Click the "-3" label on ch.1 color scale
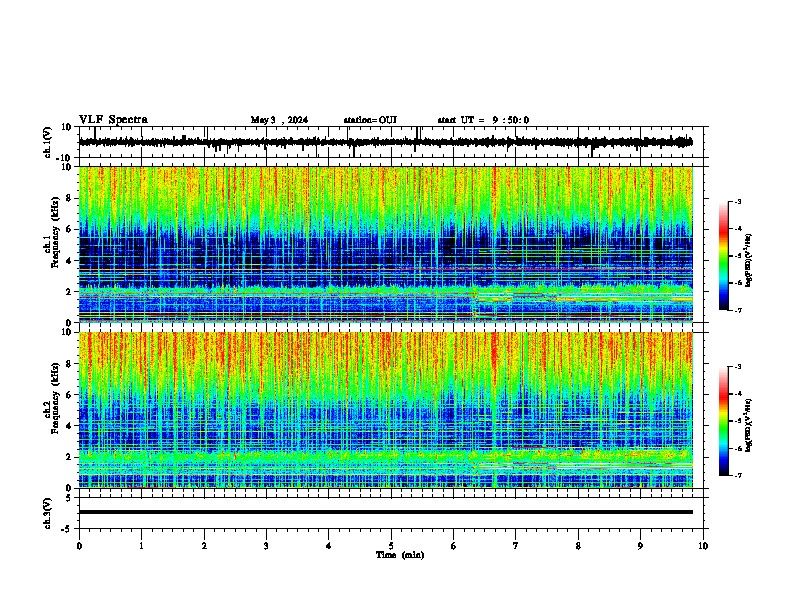This screenshot has width=792, height=612. click(x=737, y=201)
